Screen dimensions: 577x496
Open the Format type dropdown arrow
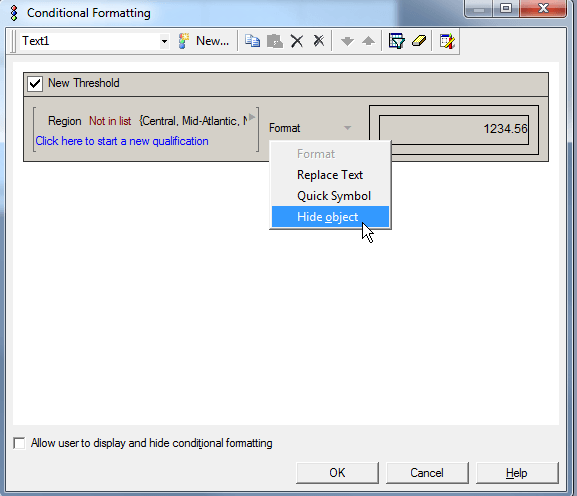pos(347,128)
